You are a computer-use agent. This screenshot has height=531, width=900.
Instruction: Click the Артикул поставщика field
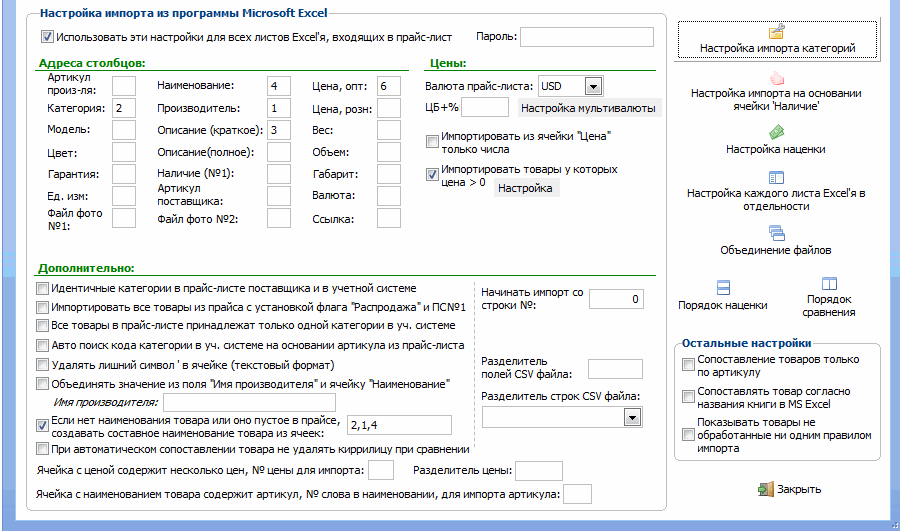[x=279, y=196]
